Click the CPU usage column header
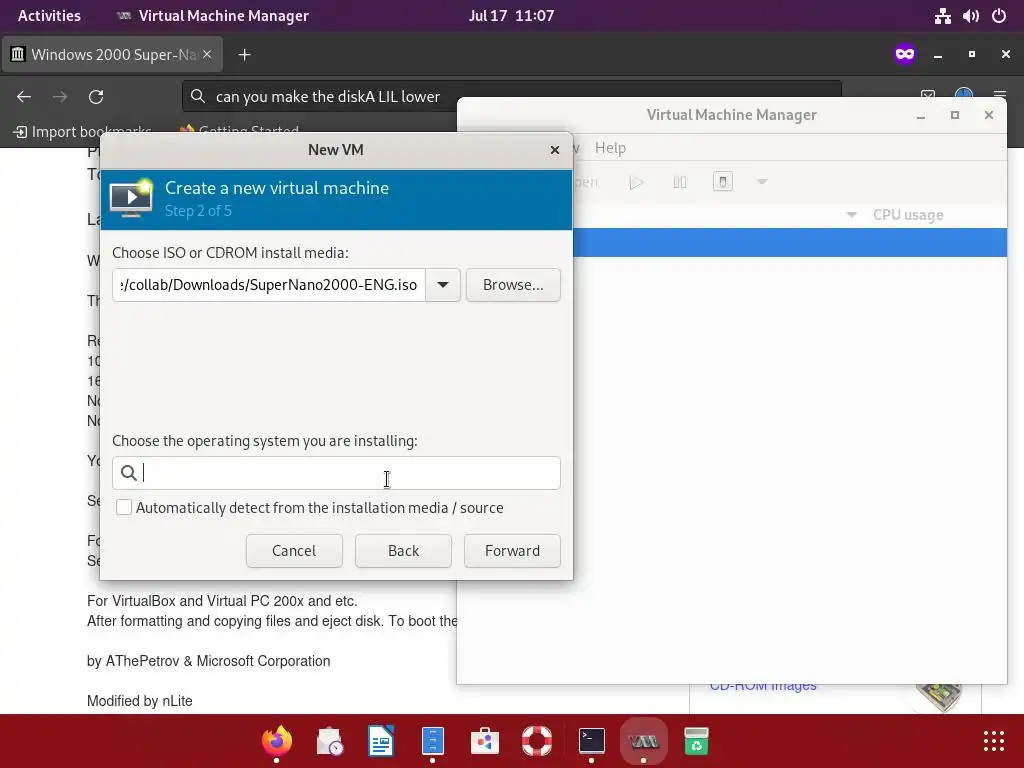 tap(908, 215)
